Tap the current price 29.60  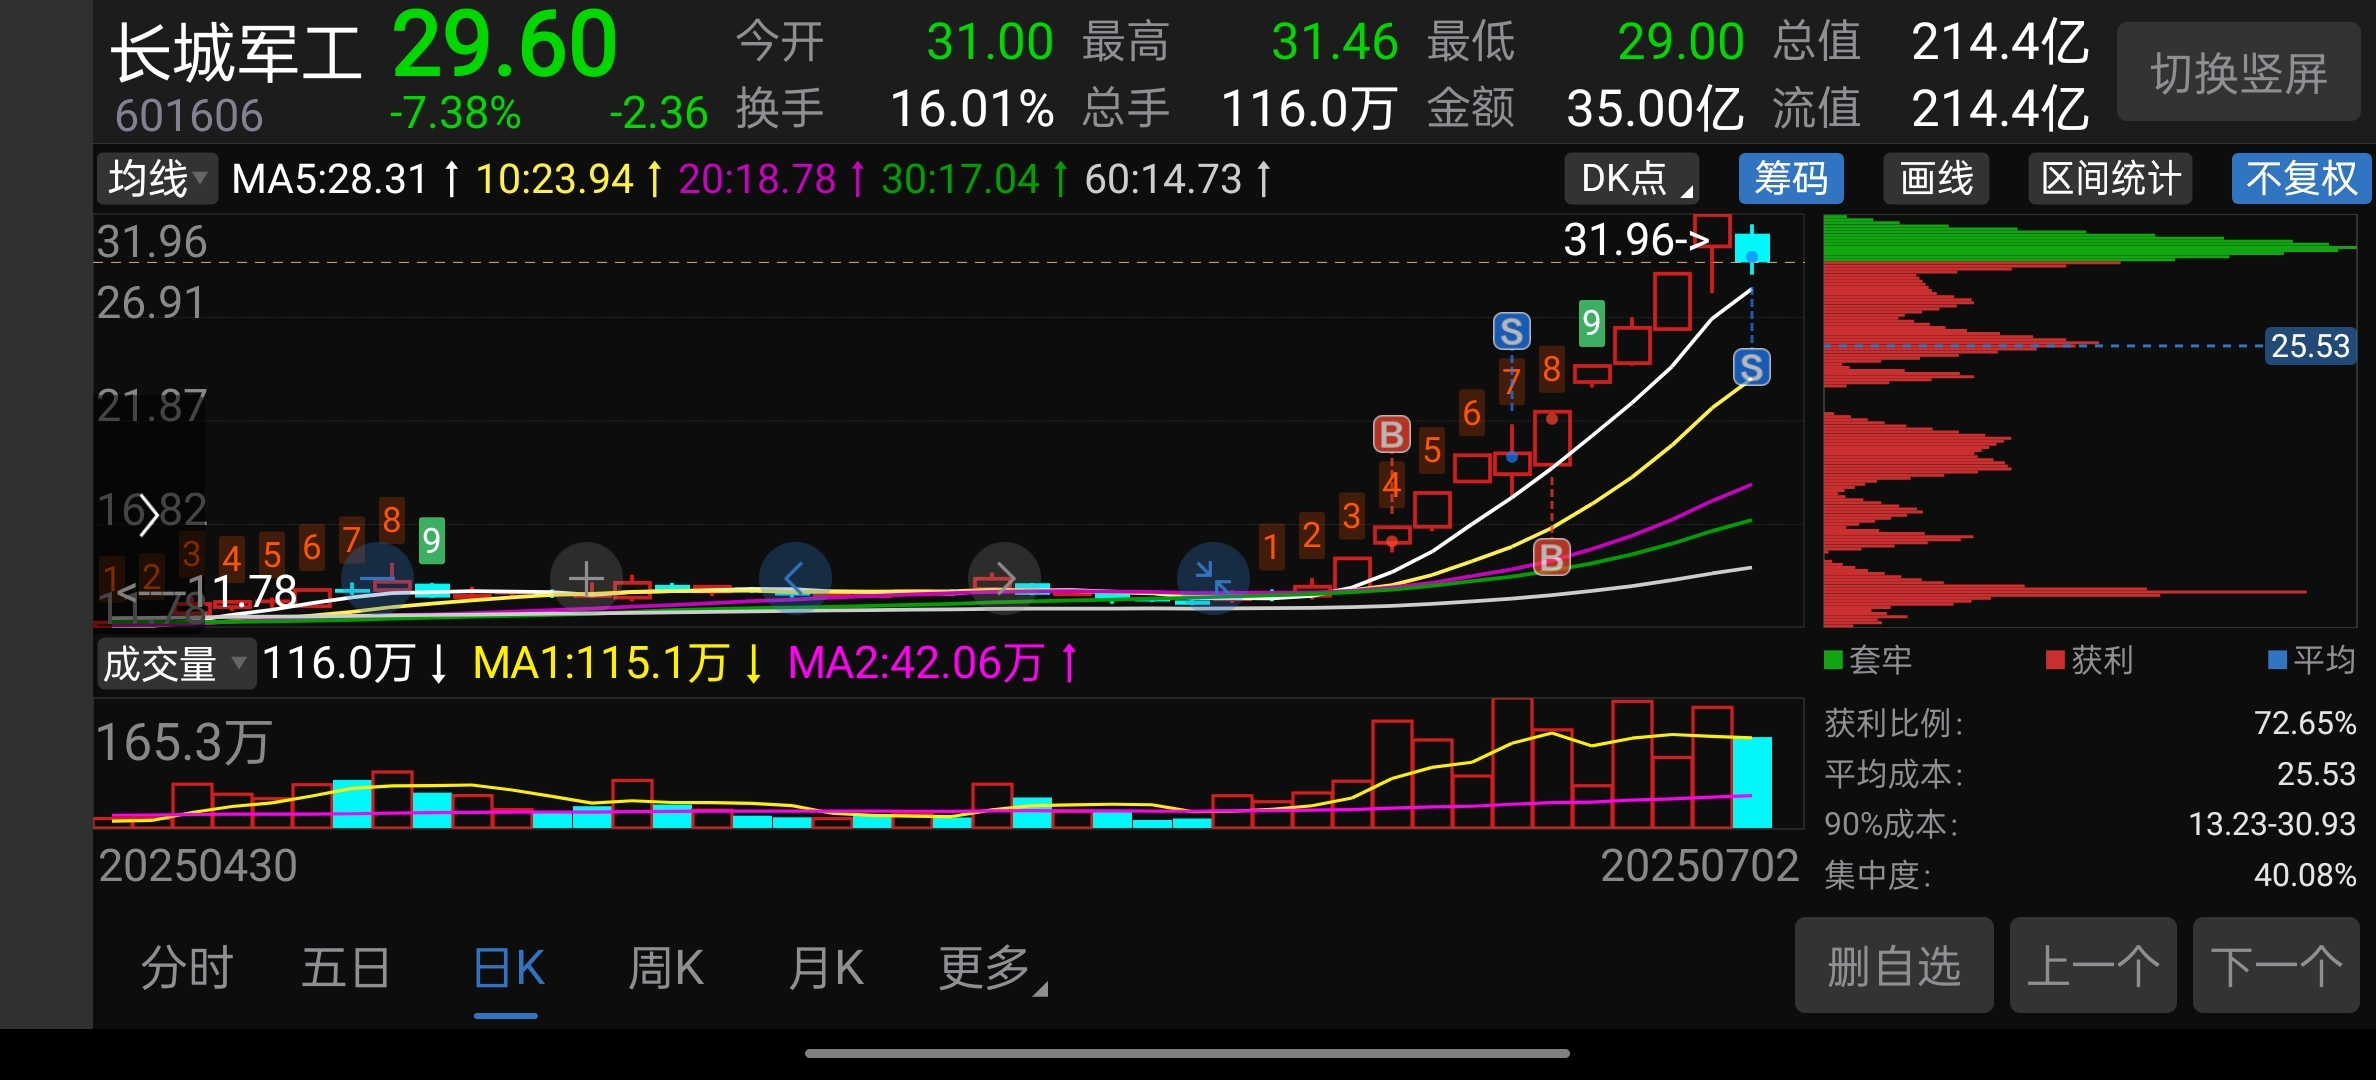(504, 45)
